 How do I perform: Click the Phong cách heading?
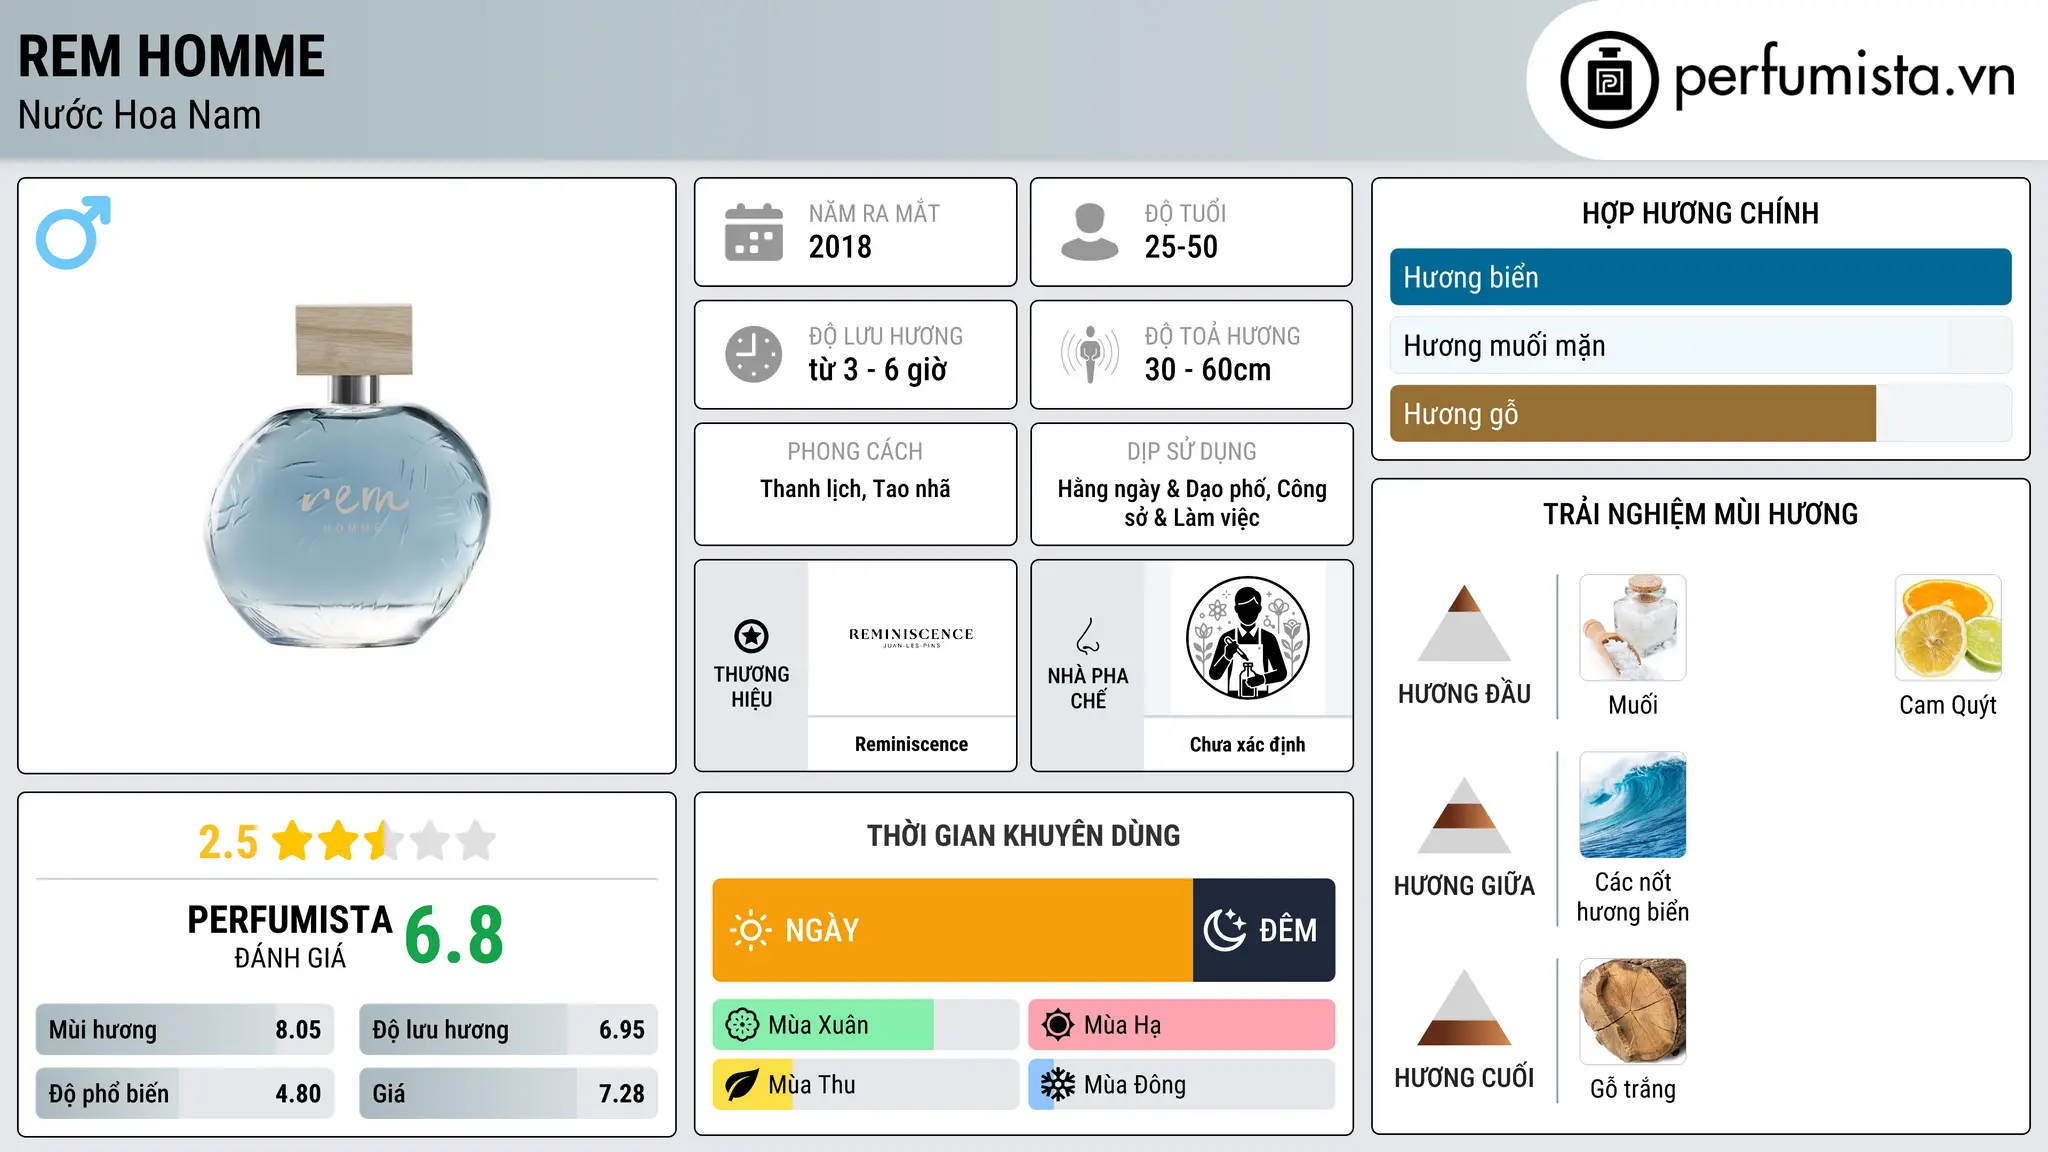pos(855,452)
